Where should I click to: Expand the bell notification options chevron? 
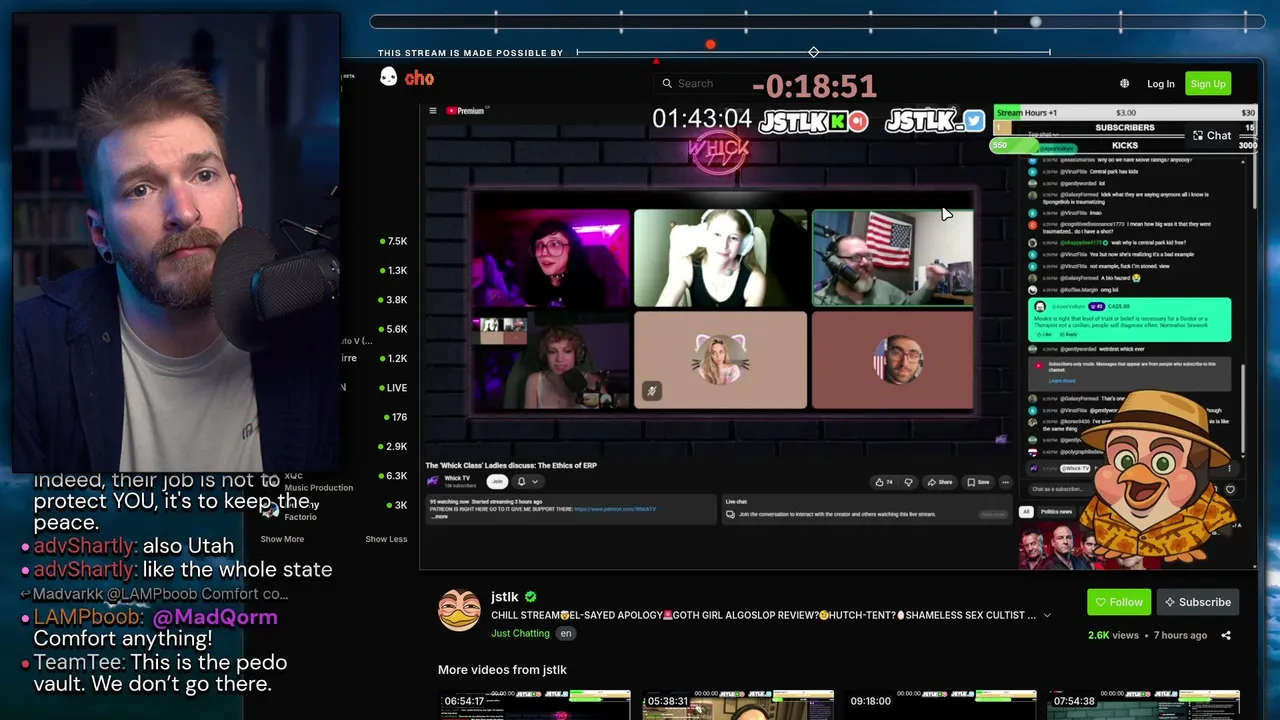click(535, 482)
